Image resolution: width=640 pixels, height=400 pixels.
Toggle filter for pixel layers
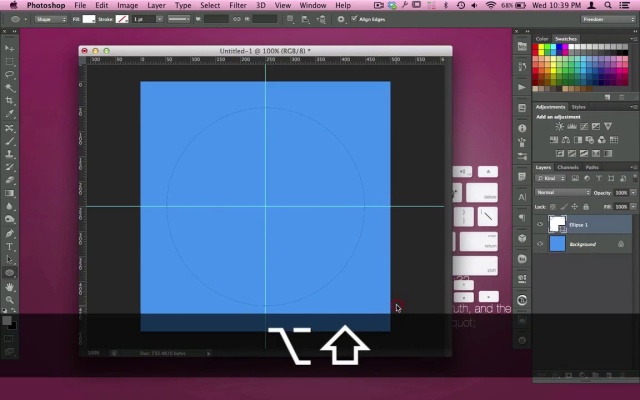575,178
